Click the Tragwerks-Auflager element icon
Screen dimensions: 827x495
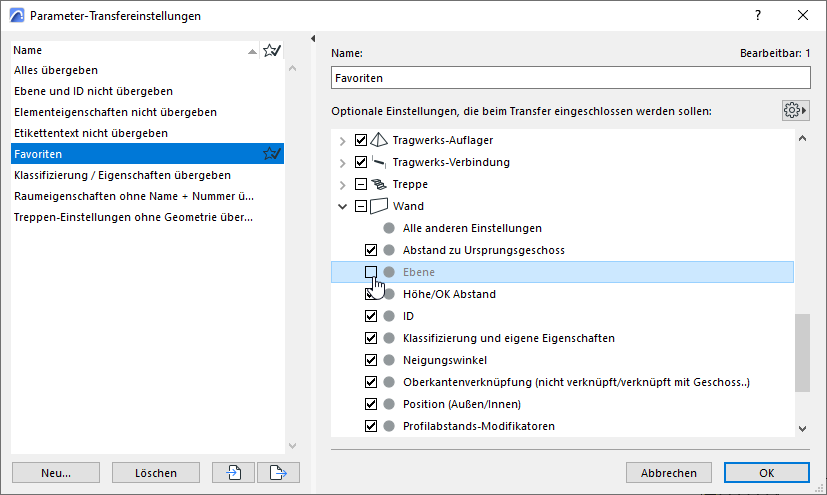(x=379, y=140)
